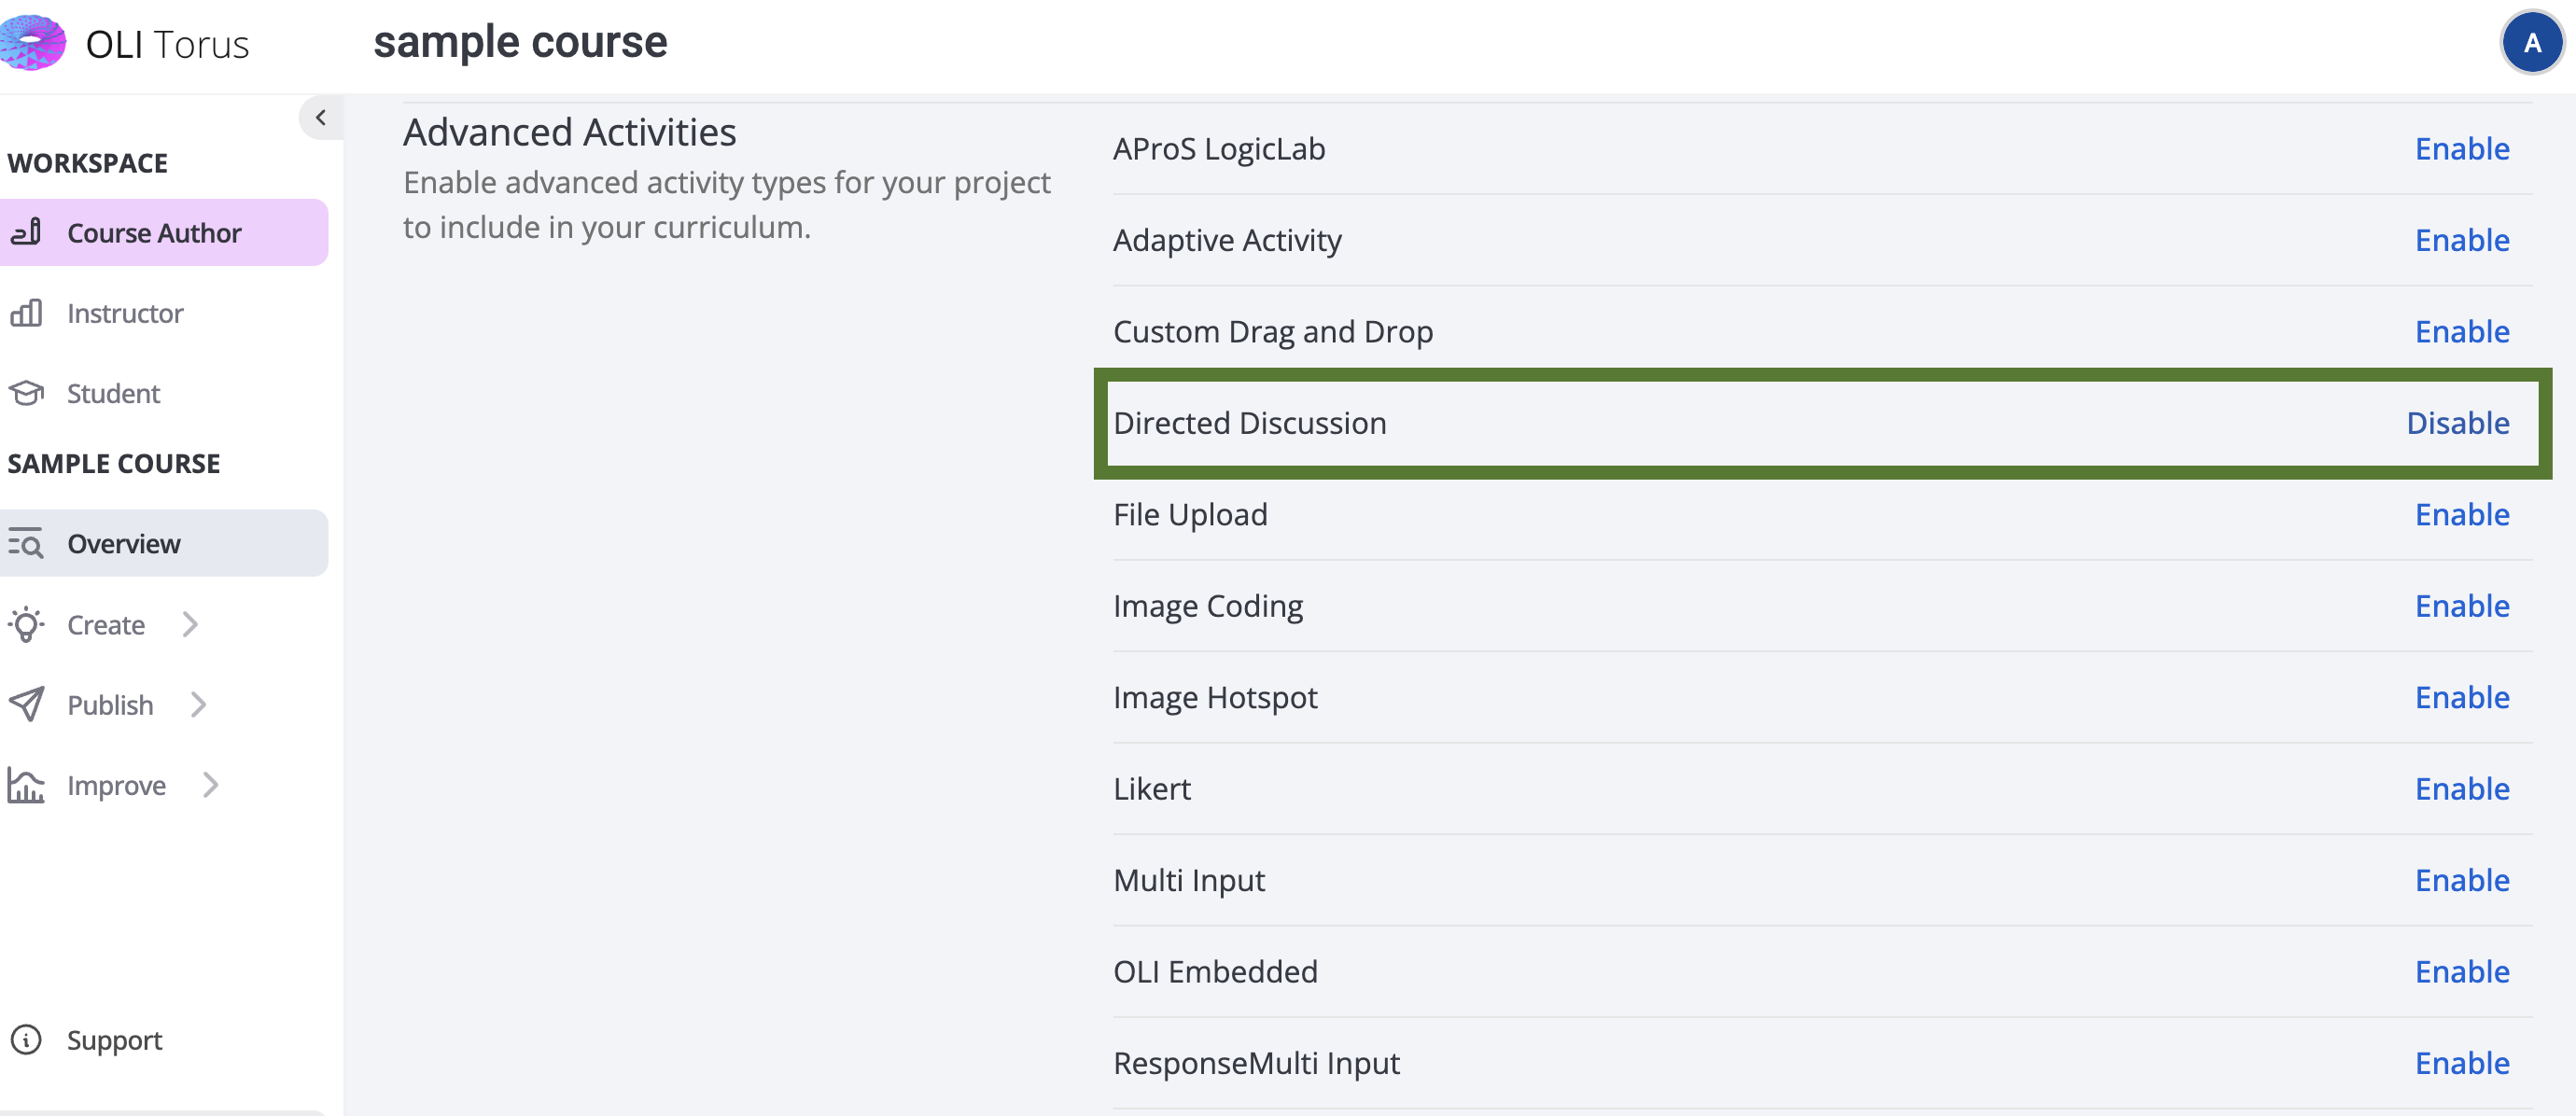This screenshot has height=1116, width=2576.
Task: Enable the File Upload activity
Action: coord(2461,514)
